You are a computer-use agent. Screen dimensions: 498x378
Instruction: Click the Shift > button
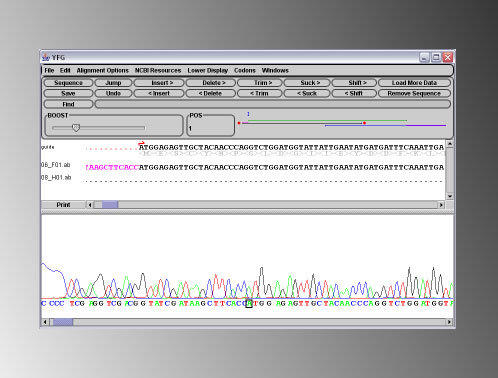(354, 83)
